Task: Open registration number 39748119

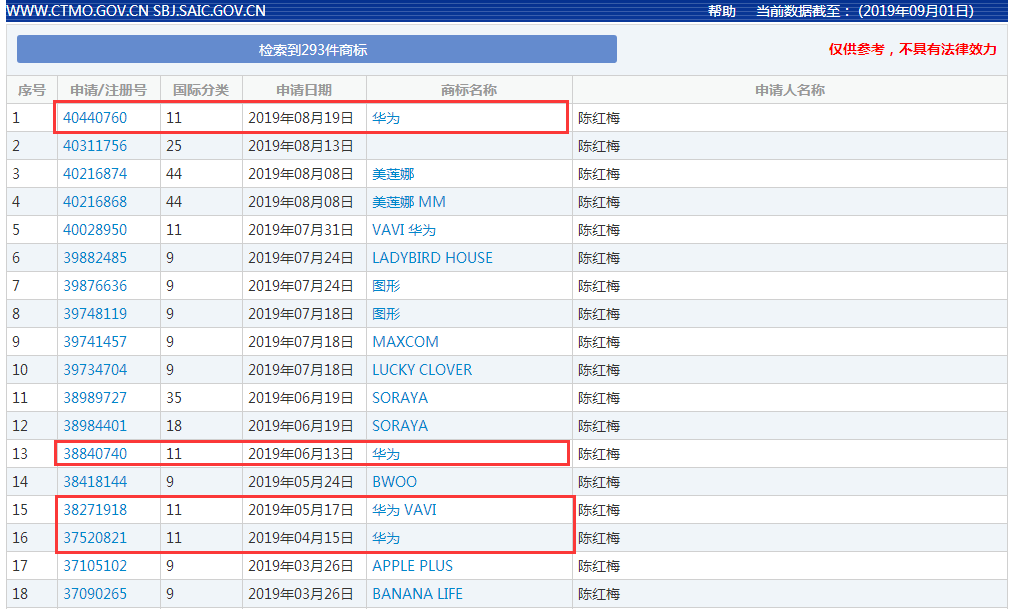Action: 95,314
